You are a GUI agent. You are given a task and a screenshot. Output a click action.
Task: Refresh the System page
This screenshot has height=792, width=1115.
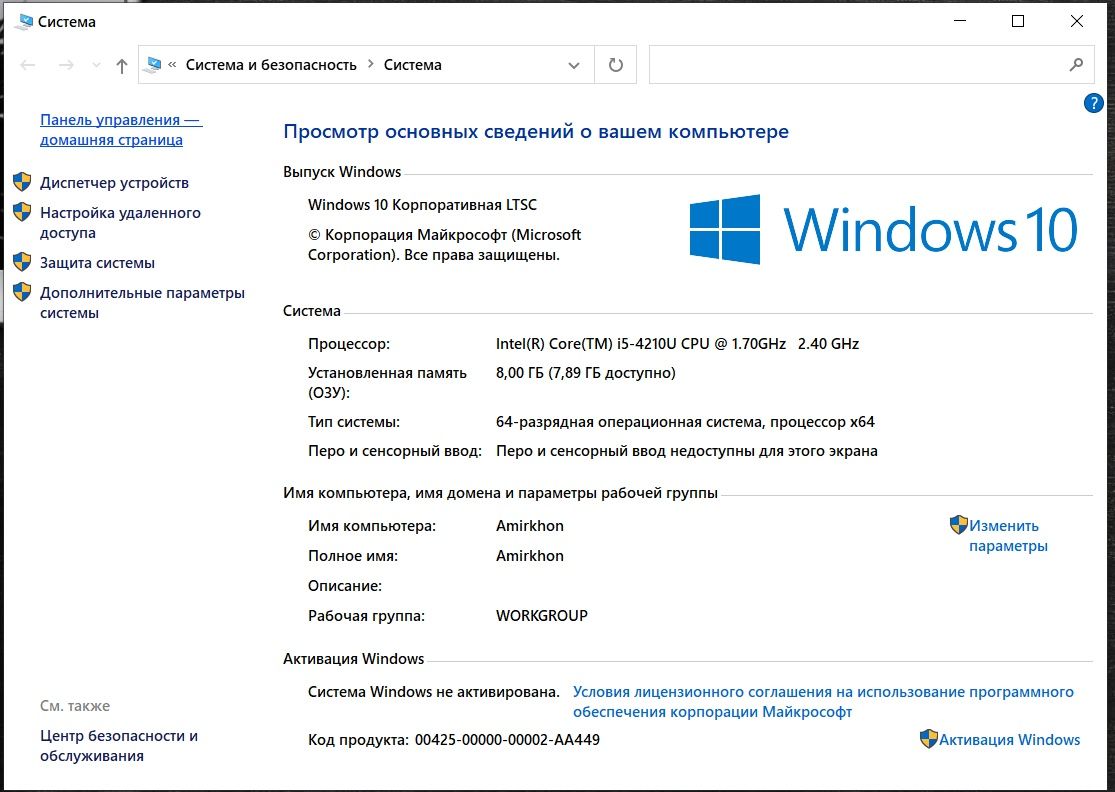615,65
